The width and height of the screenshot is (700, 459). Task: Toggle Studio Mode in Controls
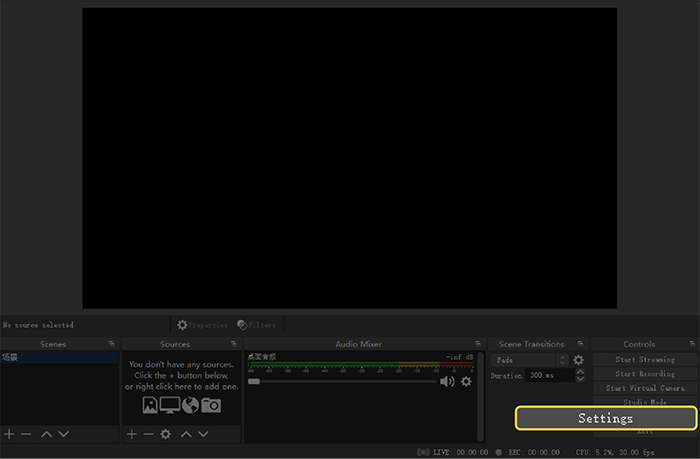[x=645, y=402]
